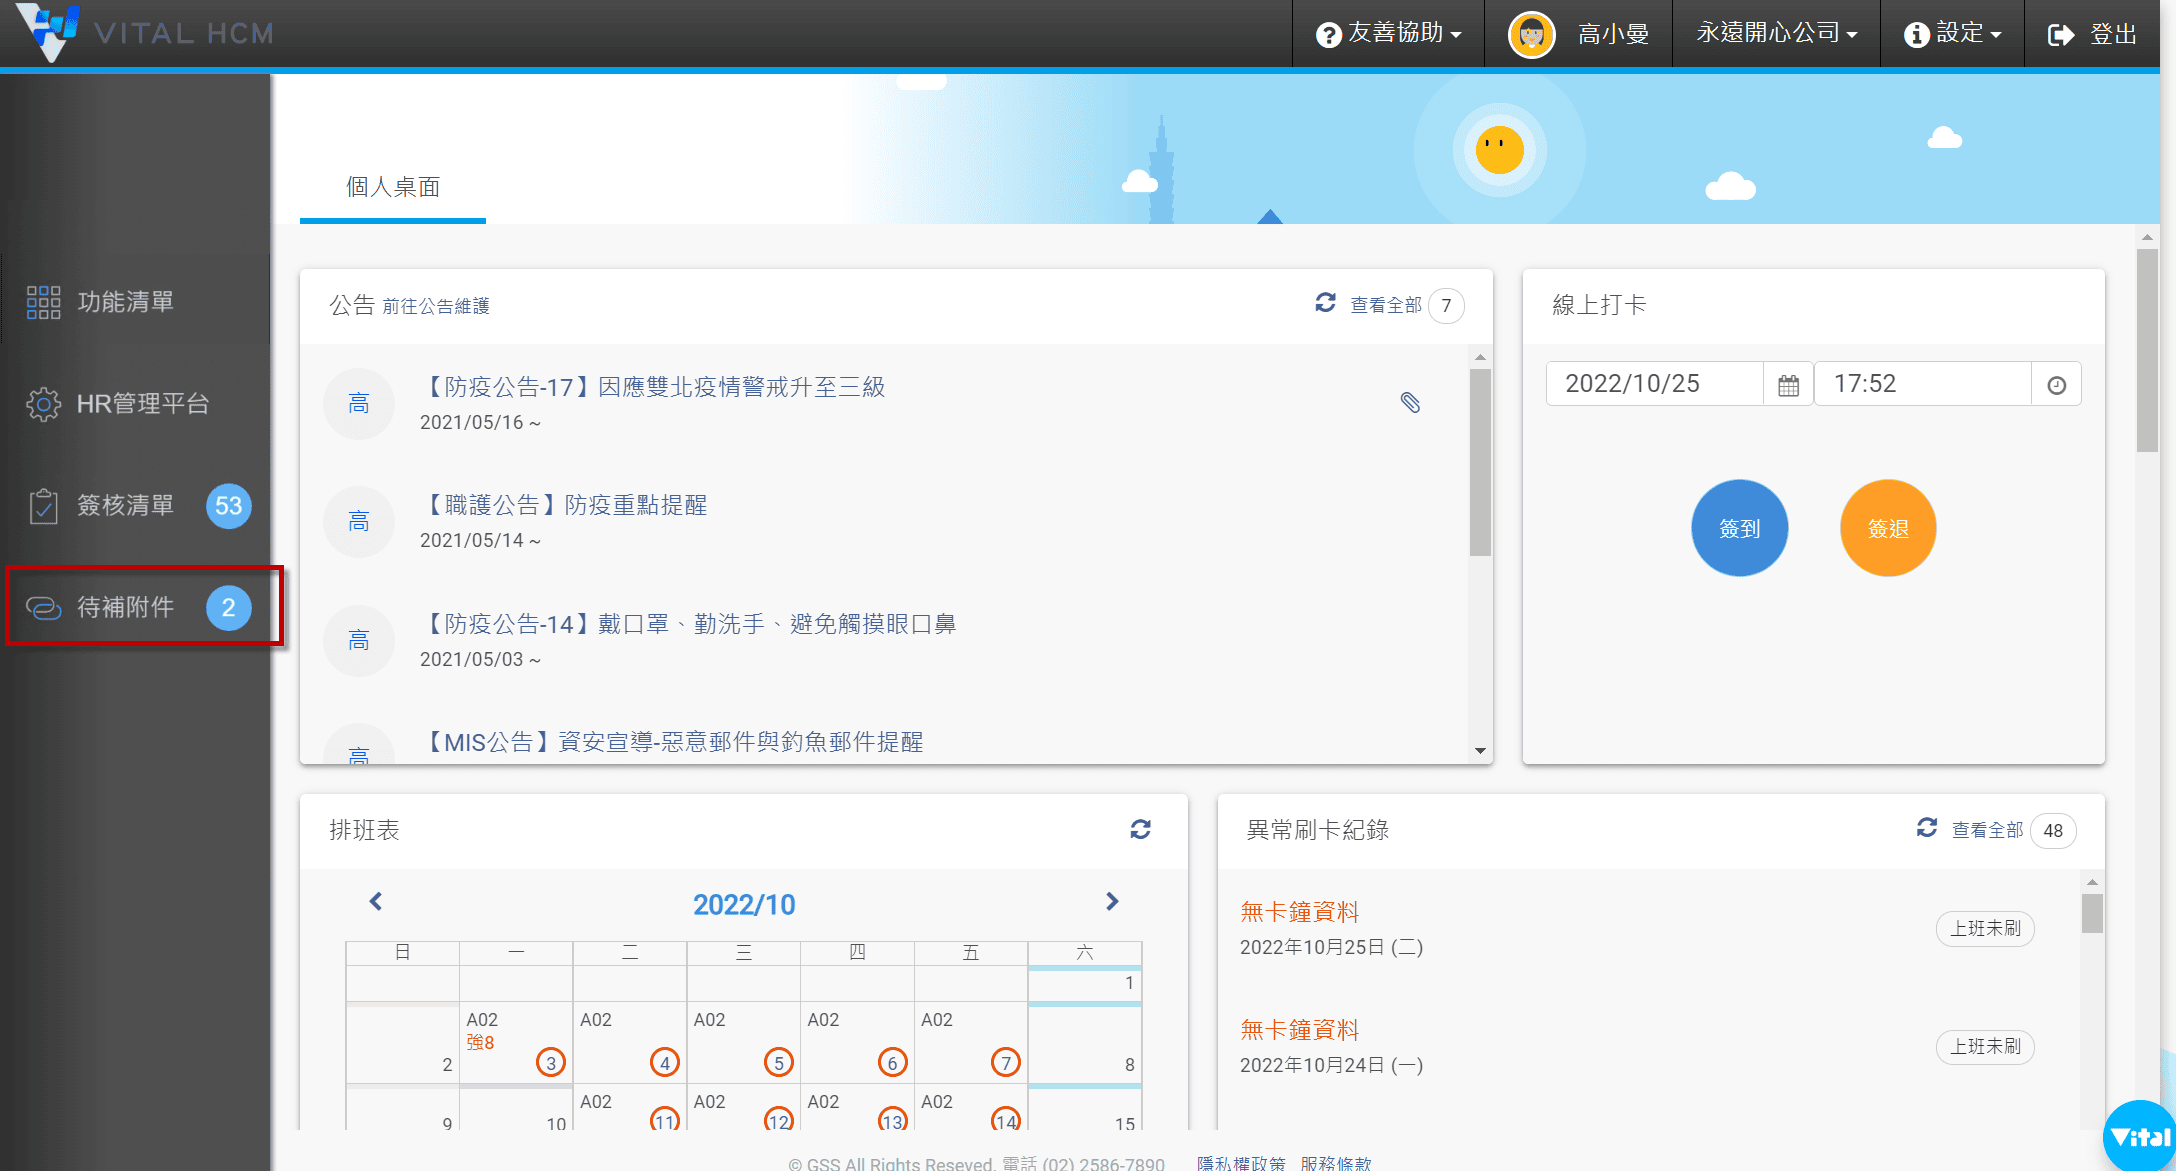Click the announcements list scrollbar

(1480, 462)
